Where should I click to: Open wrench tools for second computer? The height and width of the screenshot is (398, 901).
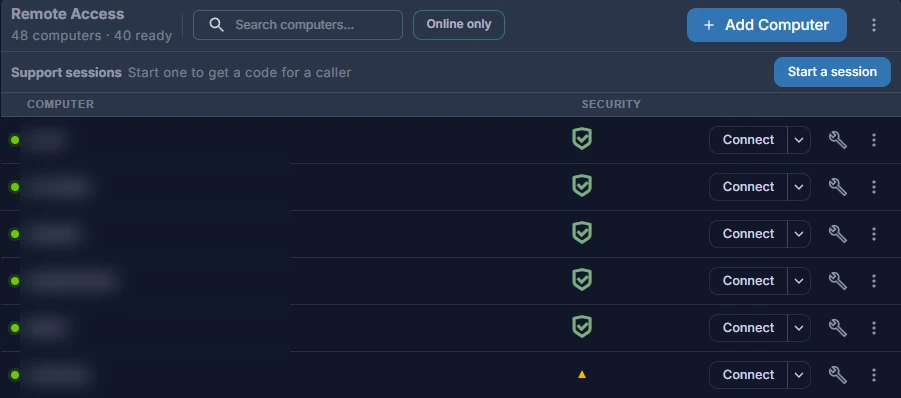point(838,187)
